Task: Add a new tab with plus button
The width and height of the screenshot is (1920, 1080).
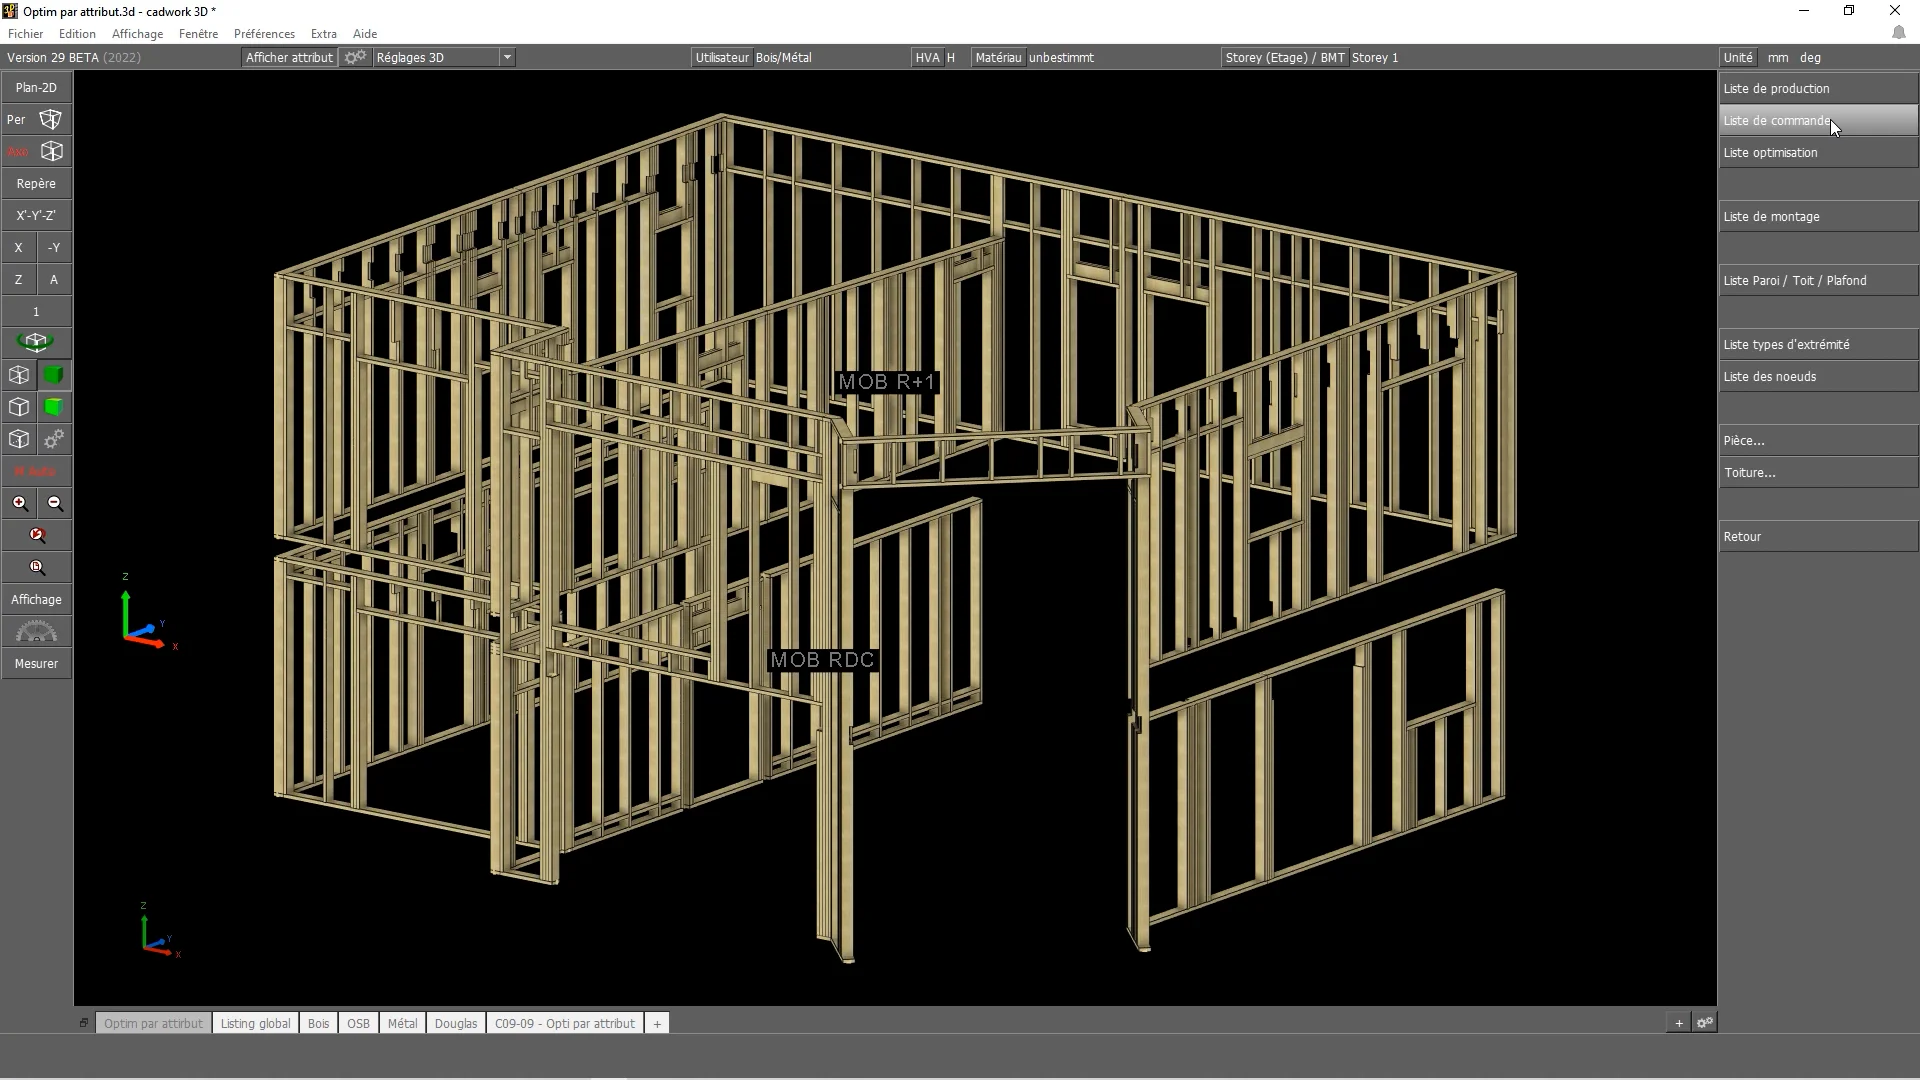Action: (x=657, y=1023)
